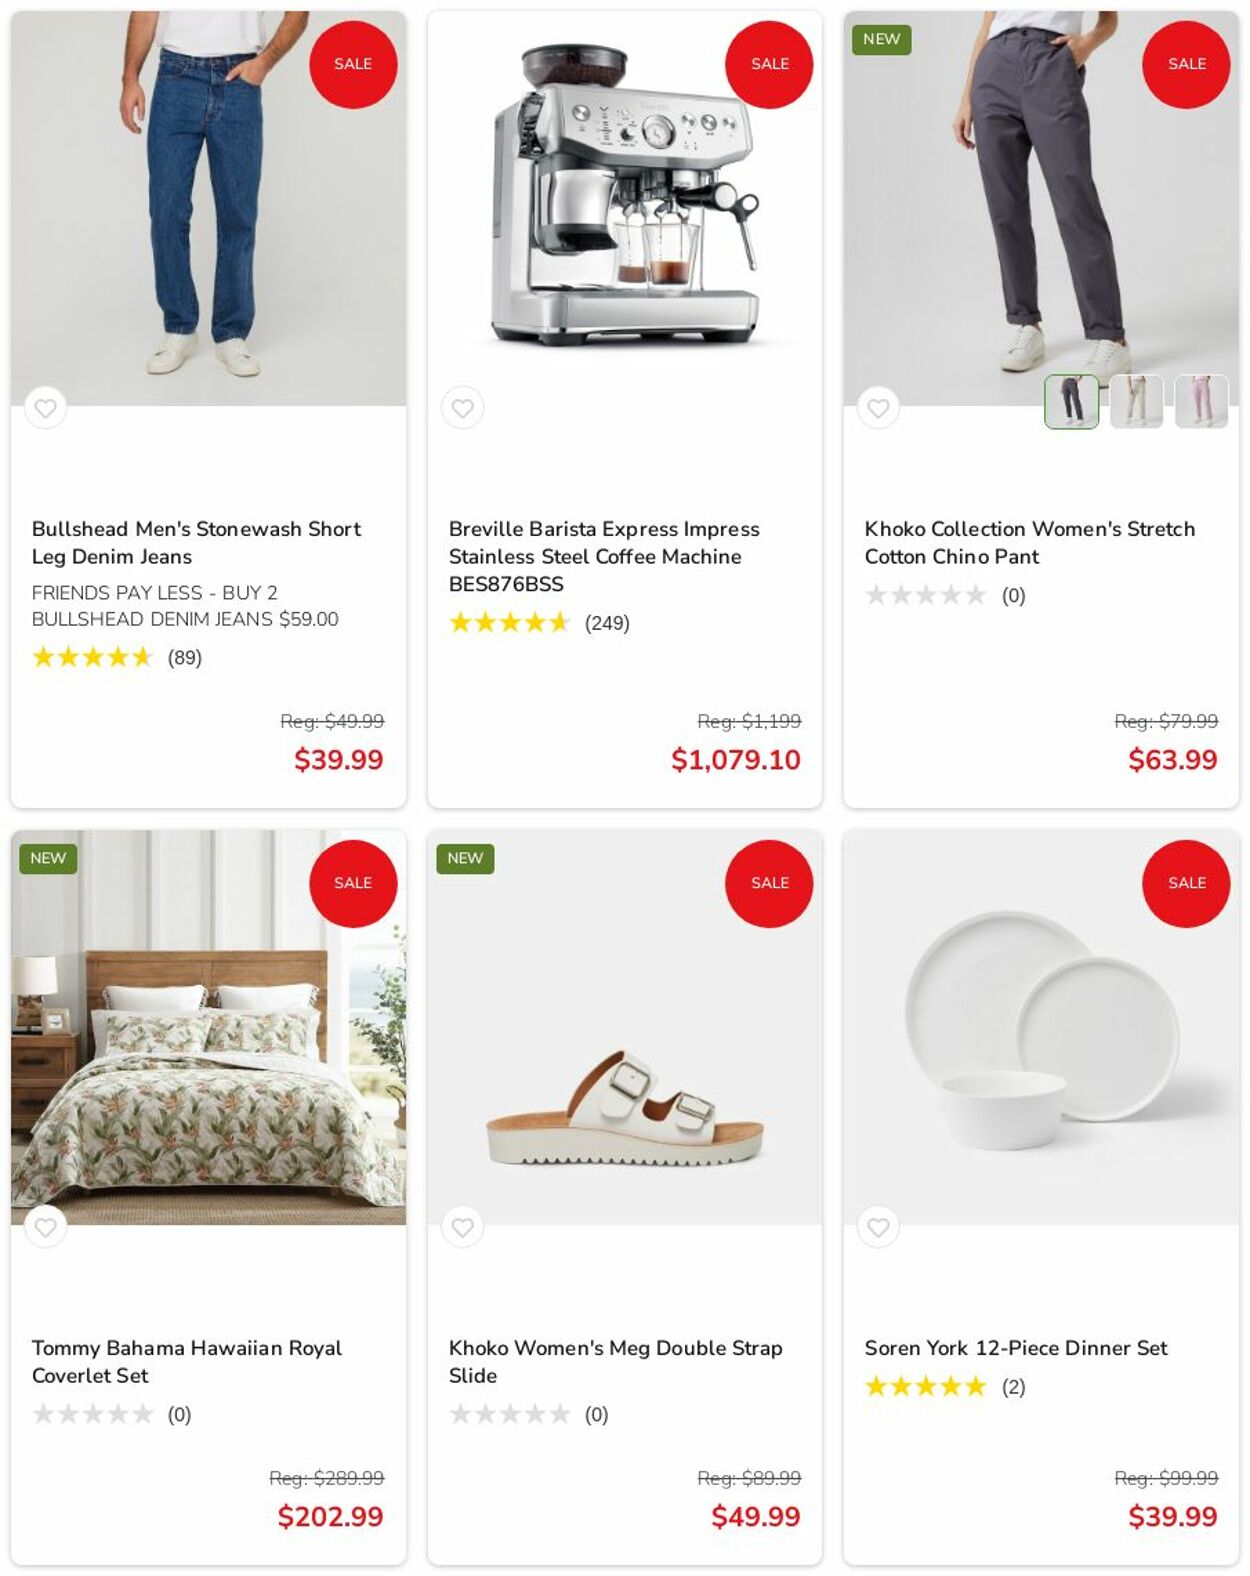Select the dark grey chino pant swatch
The image size is (1250, 1576).
pyautogui.click(x=1071, y=401)
